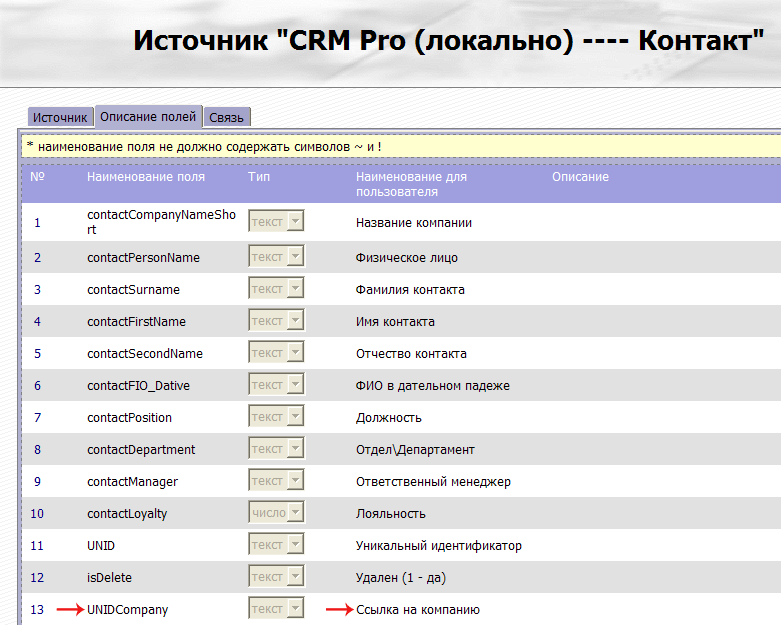
Task: Open type dropdown for contactPosition
Action: [276, 416]
